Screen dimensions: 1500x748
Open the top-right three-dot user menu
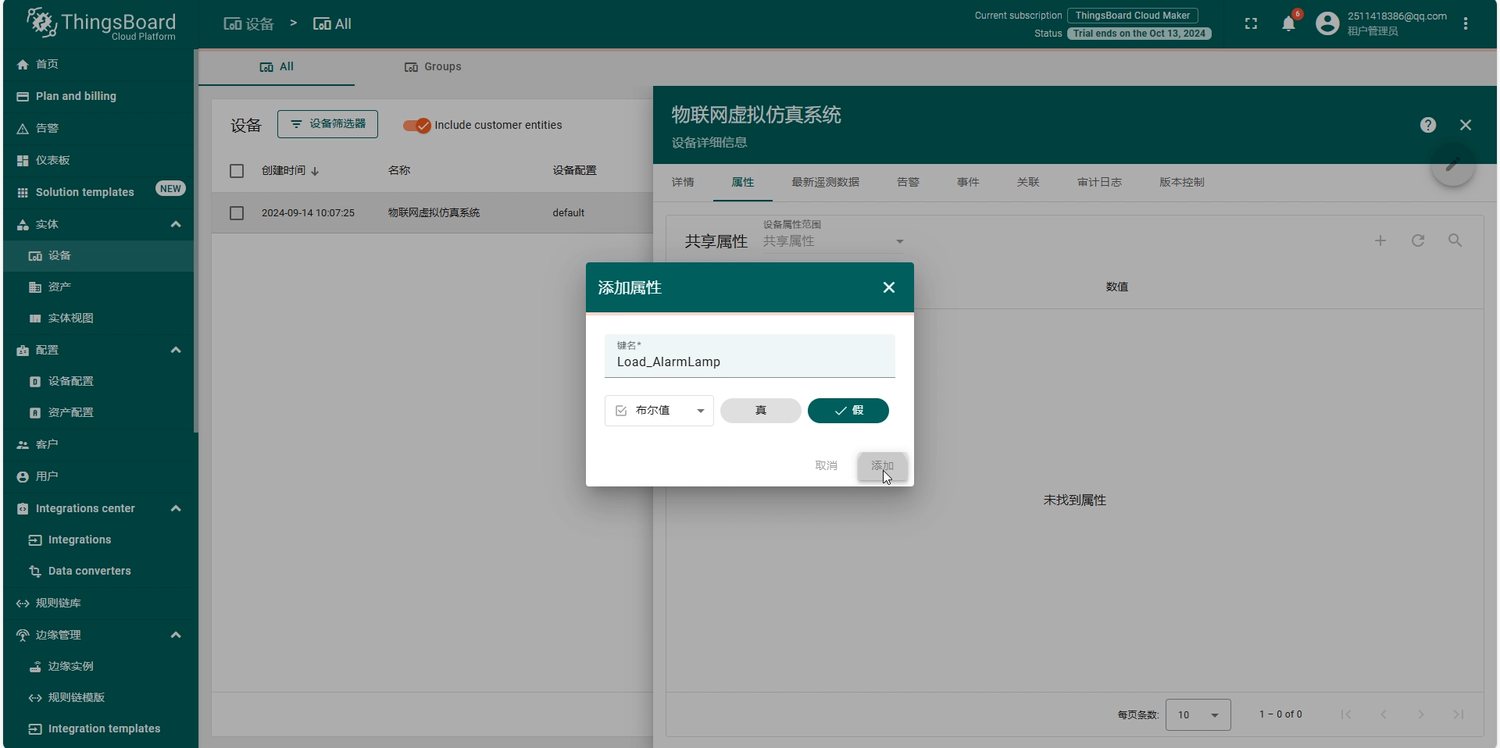(x=1466, y=24)
